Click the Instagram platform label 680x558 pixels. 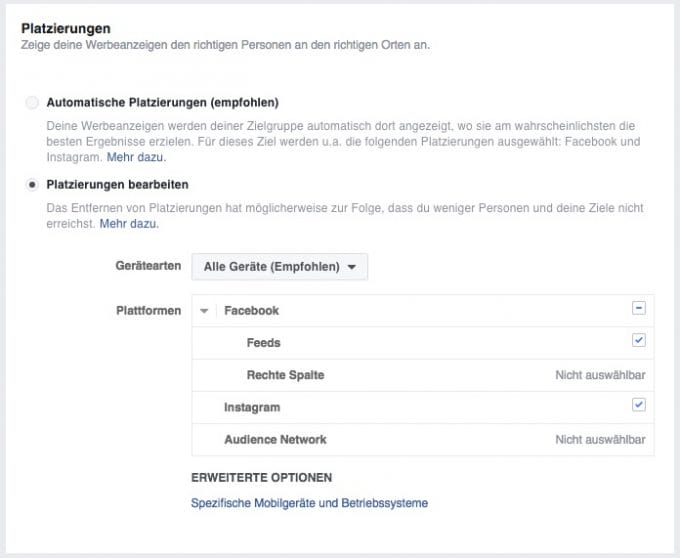pyautogui.click(x=251, y=407)
